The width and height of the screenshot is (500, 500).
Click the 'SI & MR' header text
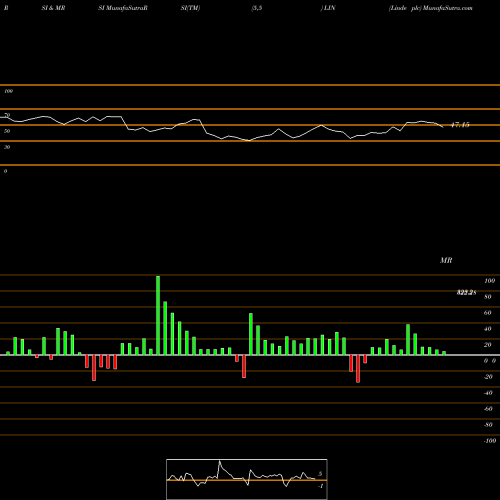(x=53, y=8)
